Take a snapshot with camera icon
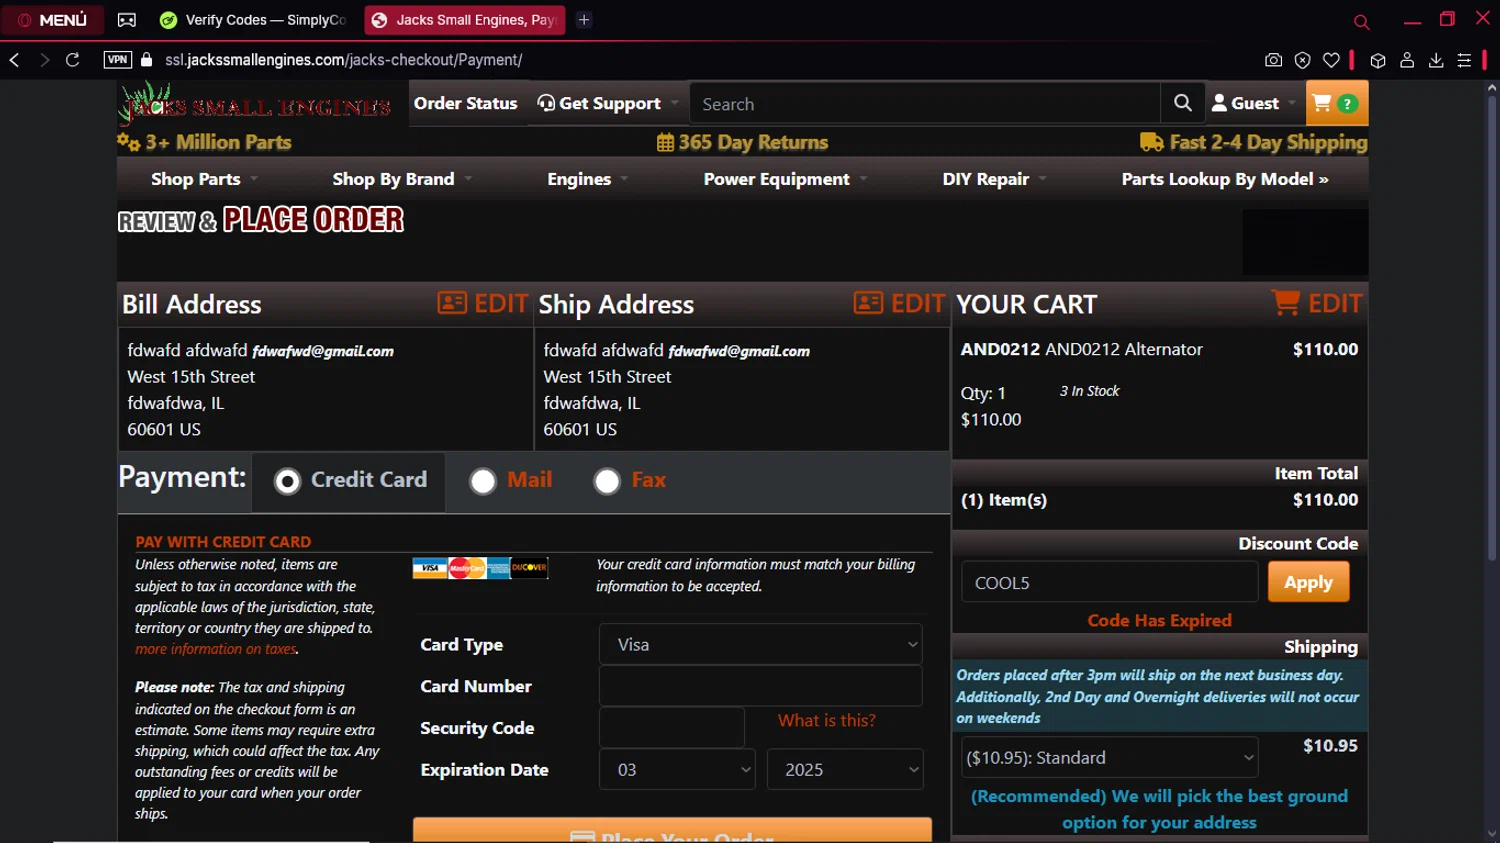 coord(1273,60)
